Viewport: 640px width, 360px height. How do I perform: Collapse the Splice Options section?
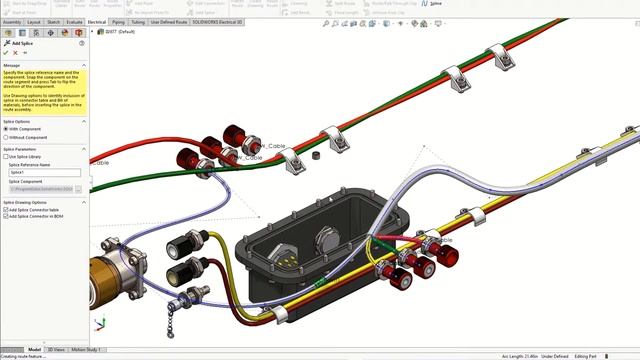point(84,122)
